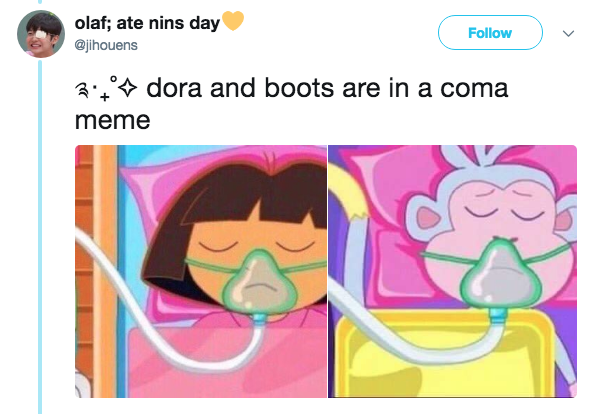Screen dimensions: 594x414
Task: Click the sparkle symbols before the tweet text
Action: [x=106, y=89]
